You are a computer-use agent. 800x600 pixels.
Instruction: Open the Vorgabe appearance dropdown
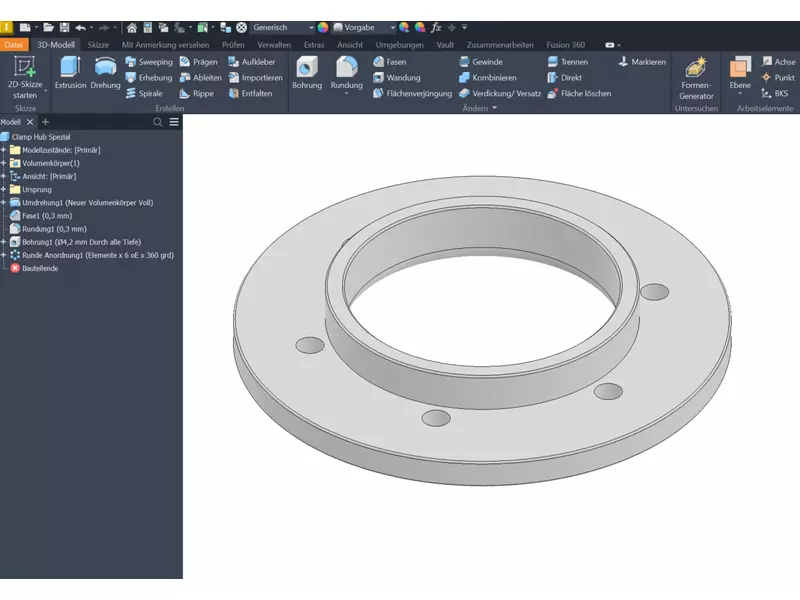pos(391,27)
